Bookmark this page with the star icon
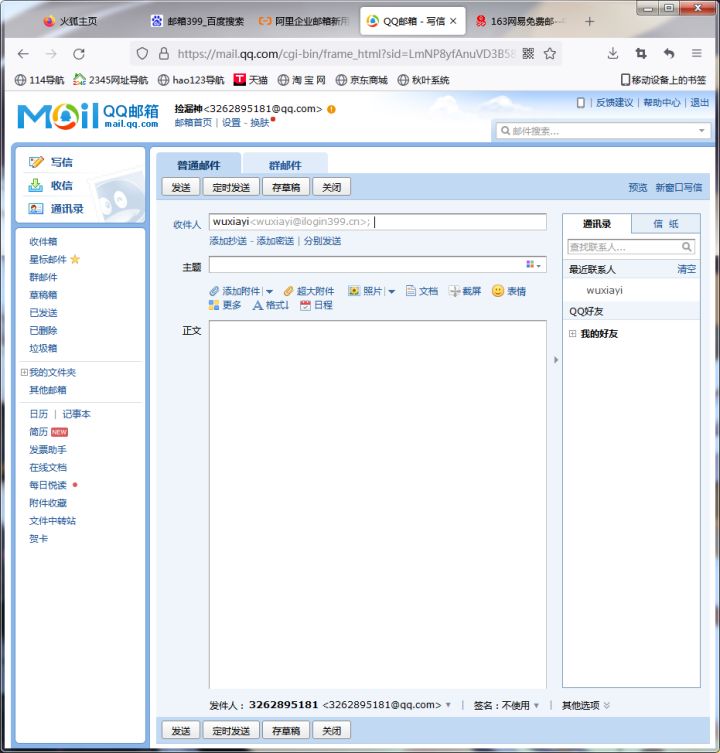 (550, 54)
